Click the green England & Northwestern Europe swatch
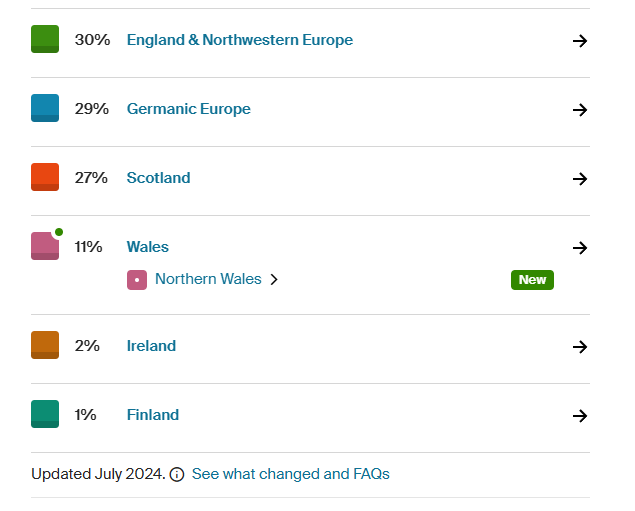Viewport: 635px width, 511px height. [45, 40]
